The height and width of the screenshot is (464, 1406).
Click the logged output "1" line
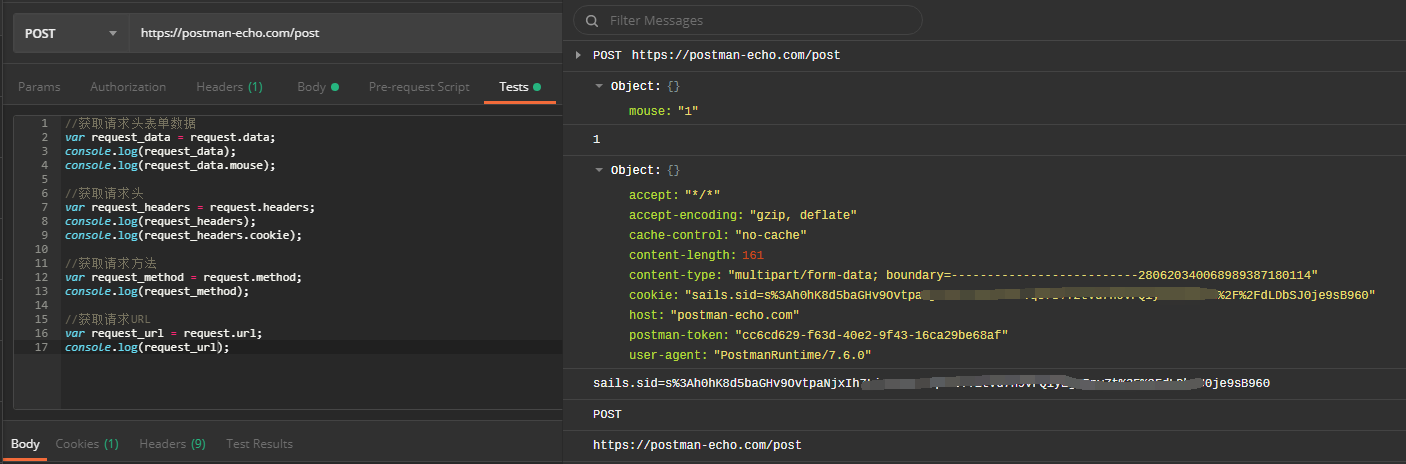(x=597, y=139)
